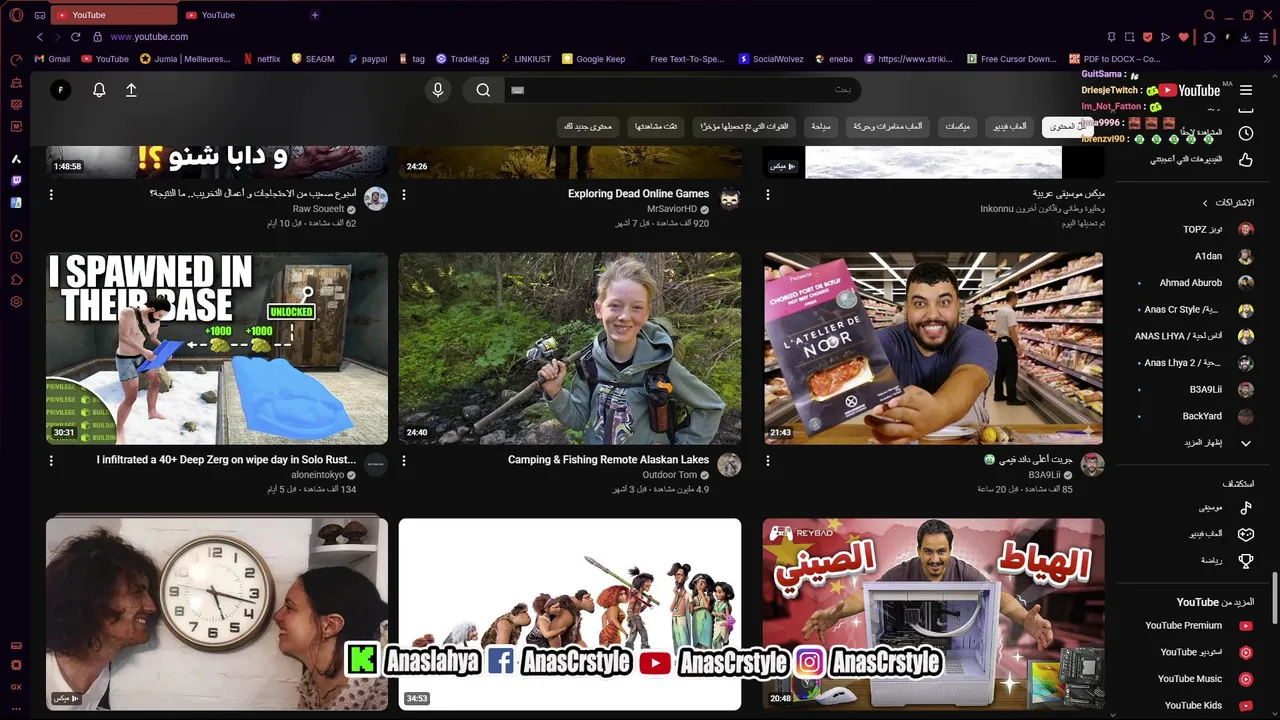
Task: Open the 'Exploring Dead Online Games' title
Action: [x=638, y=194]
